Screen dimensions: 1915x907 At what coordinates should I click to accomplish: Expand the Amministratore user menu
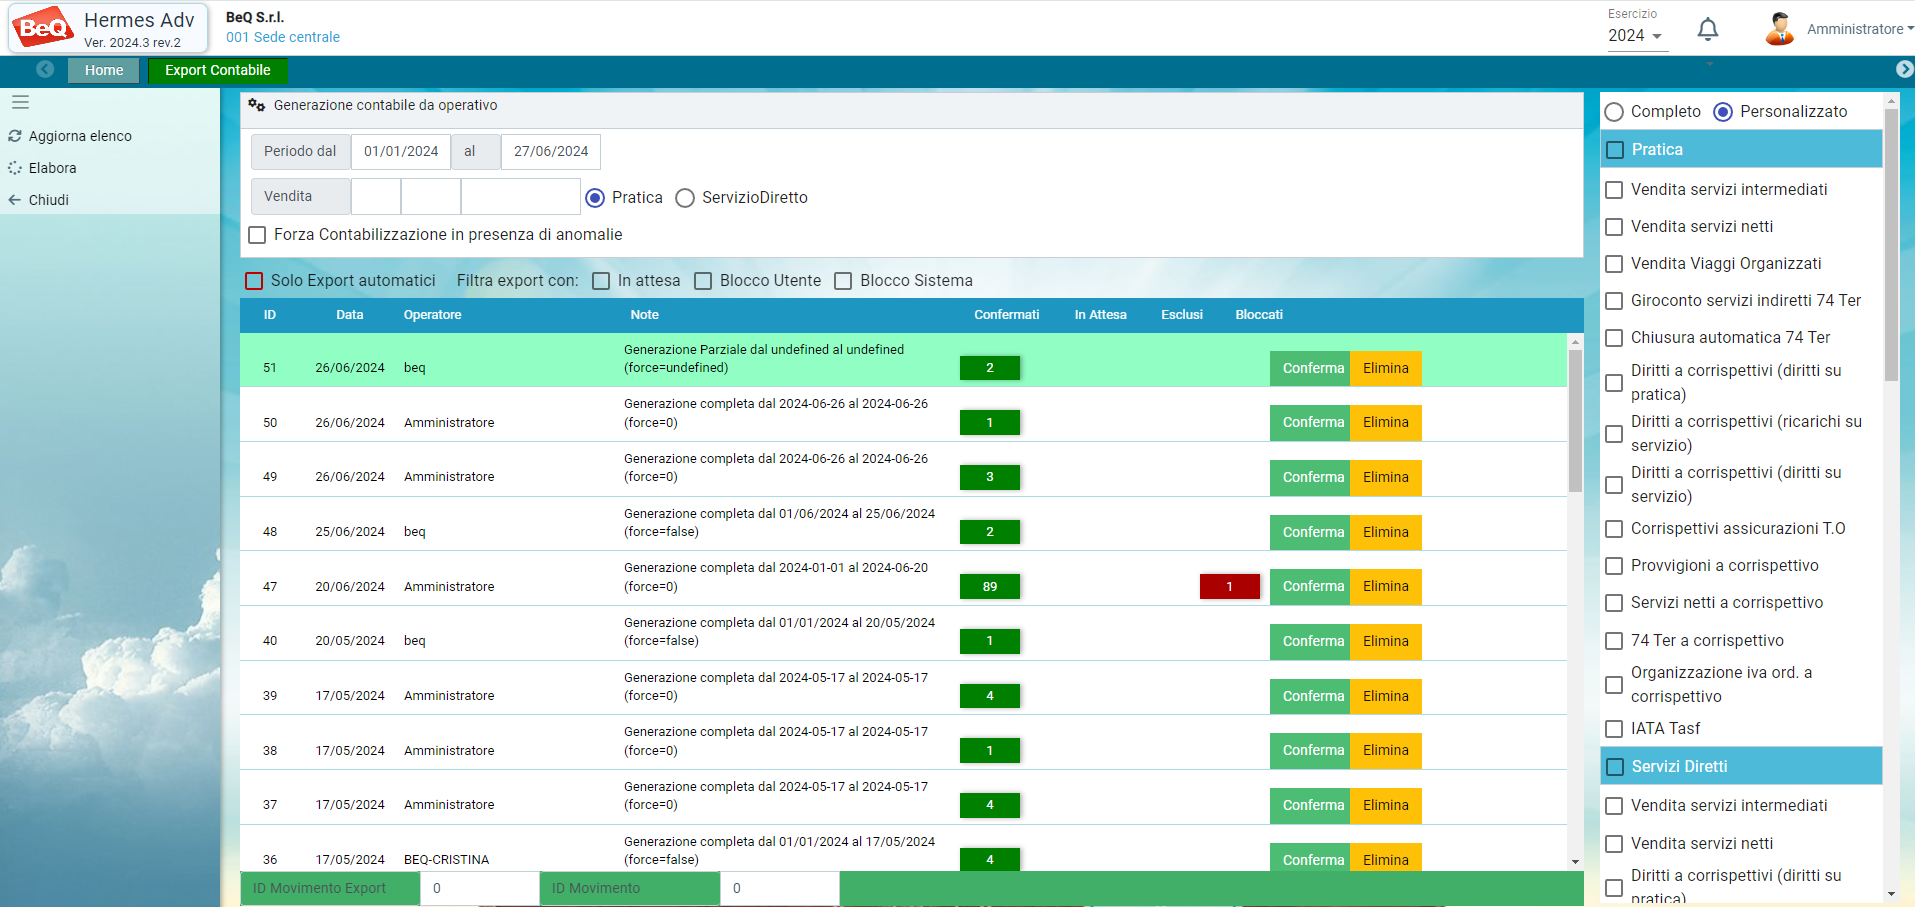click(x=1859, y=29)
